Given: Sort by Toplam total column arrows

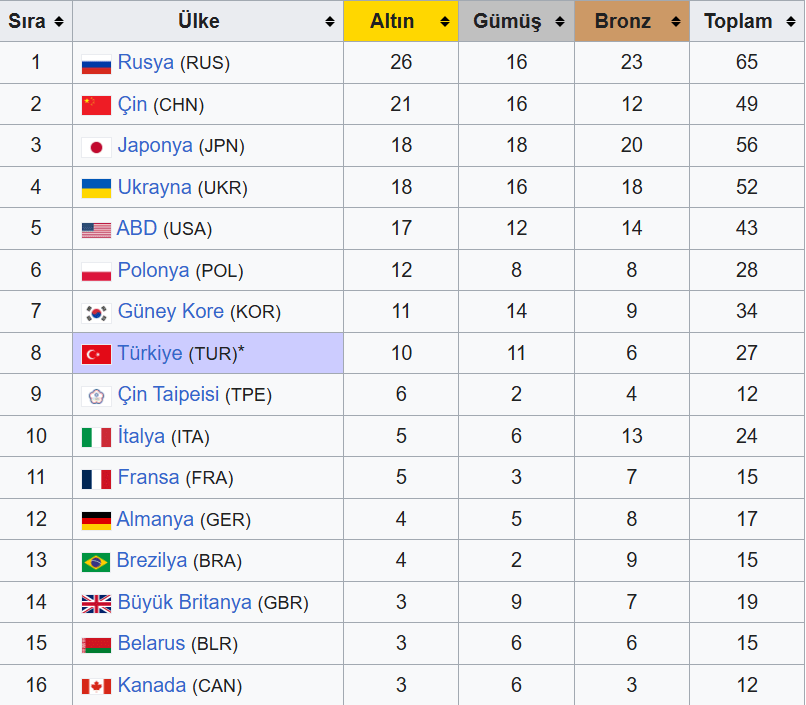Looking at the screenshot, I should point(792,22).
